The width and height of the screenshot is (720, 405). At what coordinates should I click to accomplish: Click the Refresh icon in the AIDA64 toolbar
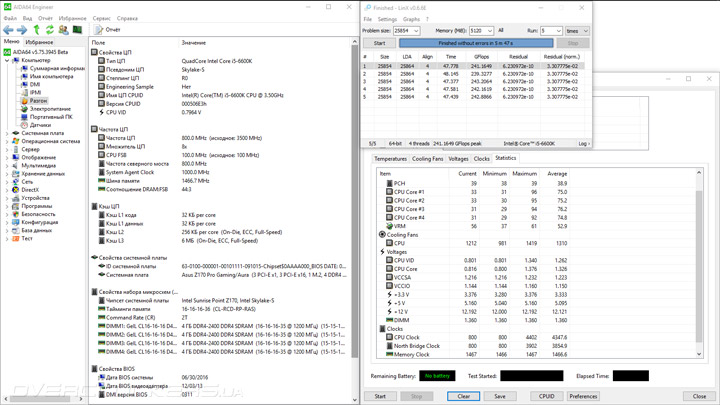(x=50, y=30)
